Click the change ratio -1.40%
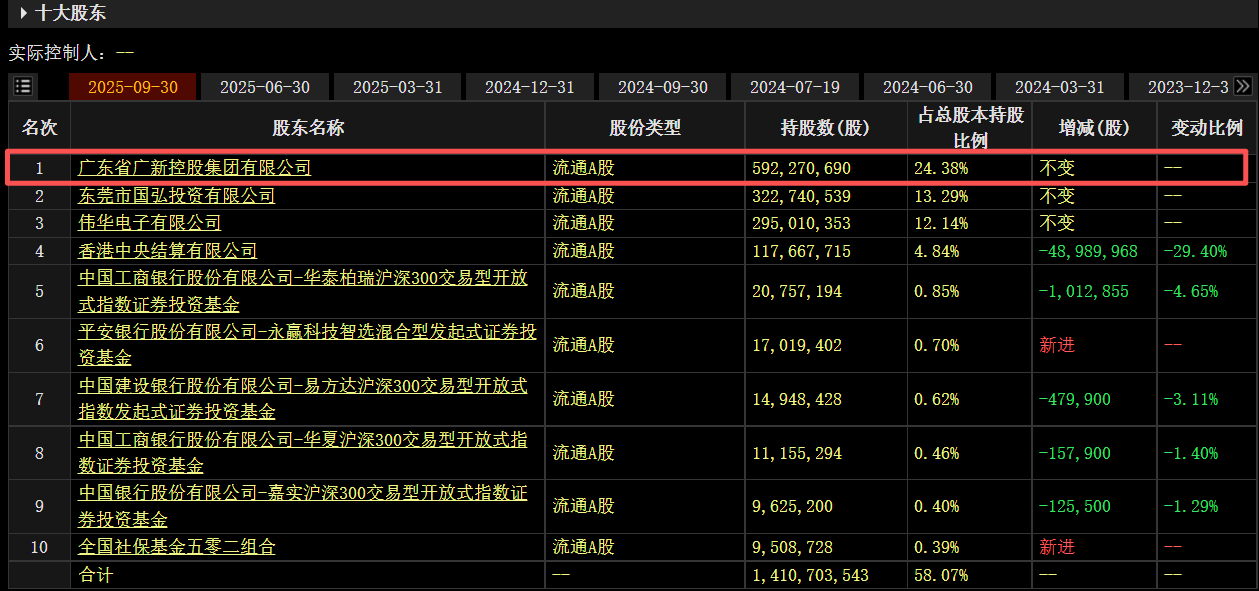Screen dimensions: 1259x591 [1191, 453]
